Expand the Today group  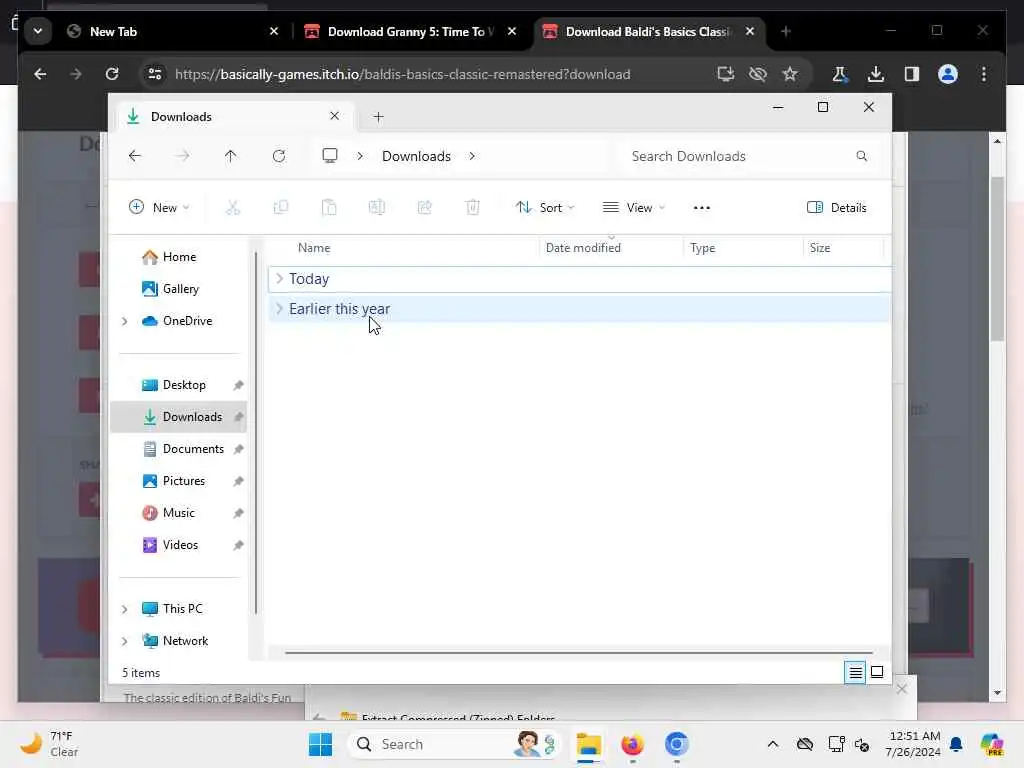(x=280, y=279)
